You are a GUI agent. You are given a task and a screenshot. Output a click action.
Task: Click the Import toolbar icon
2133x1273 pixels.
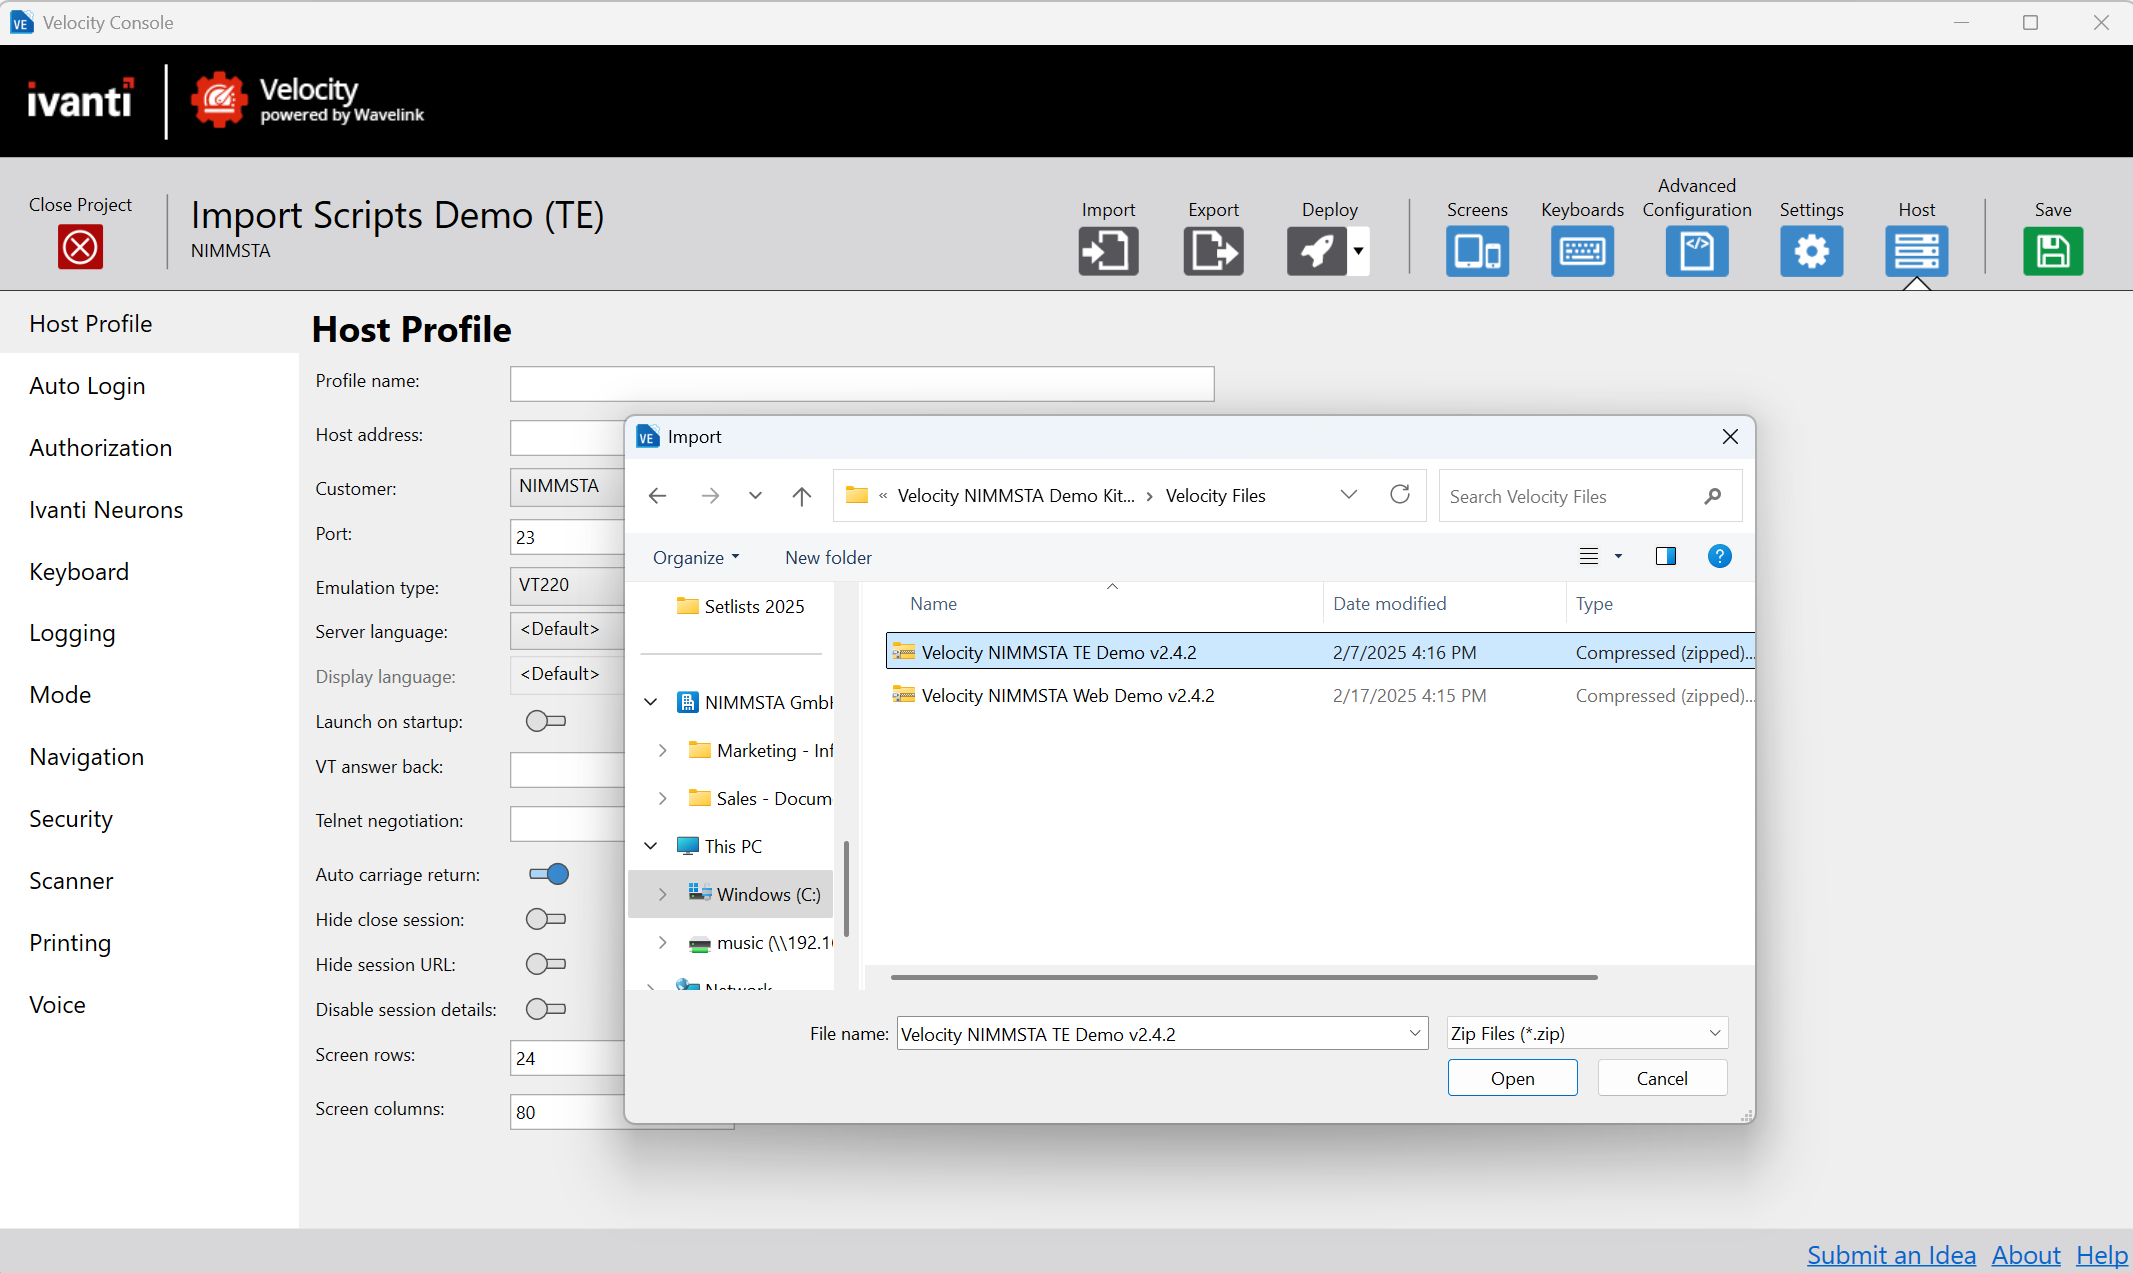click(x=1108, y=250)
